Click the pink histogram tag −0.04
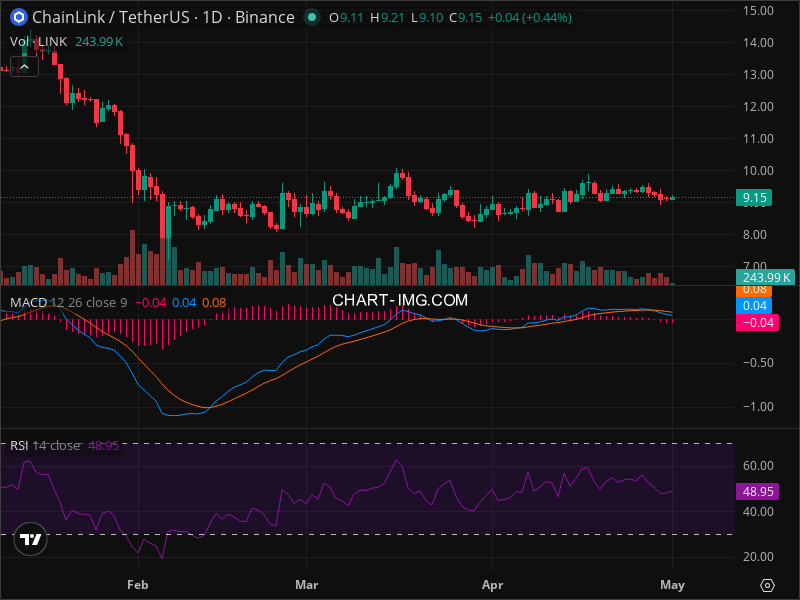 point(757,322)
